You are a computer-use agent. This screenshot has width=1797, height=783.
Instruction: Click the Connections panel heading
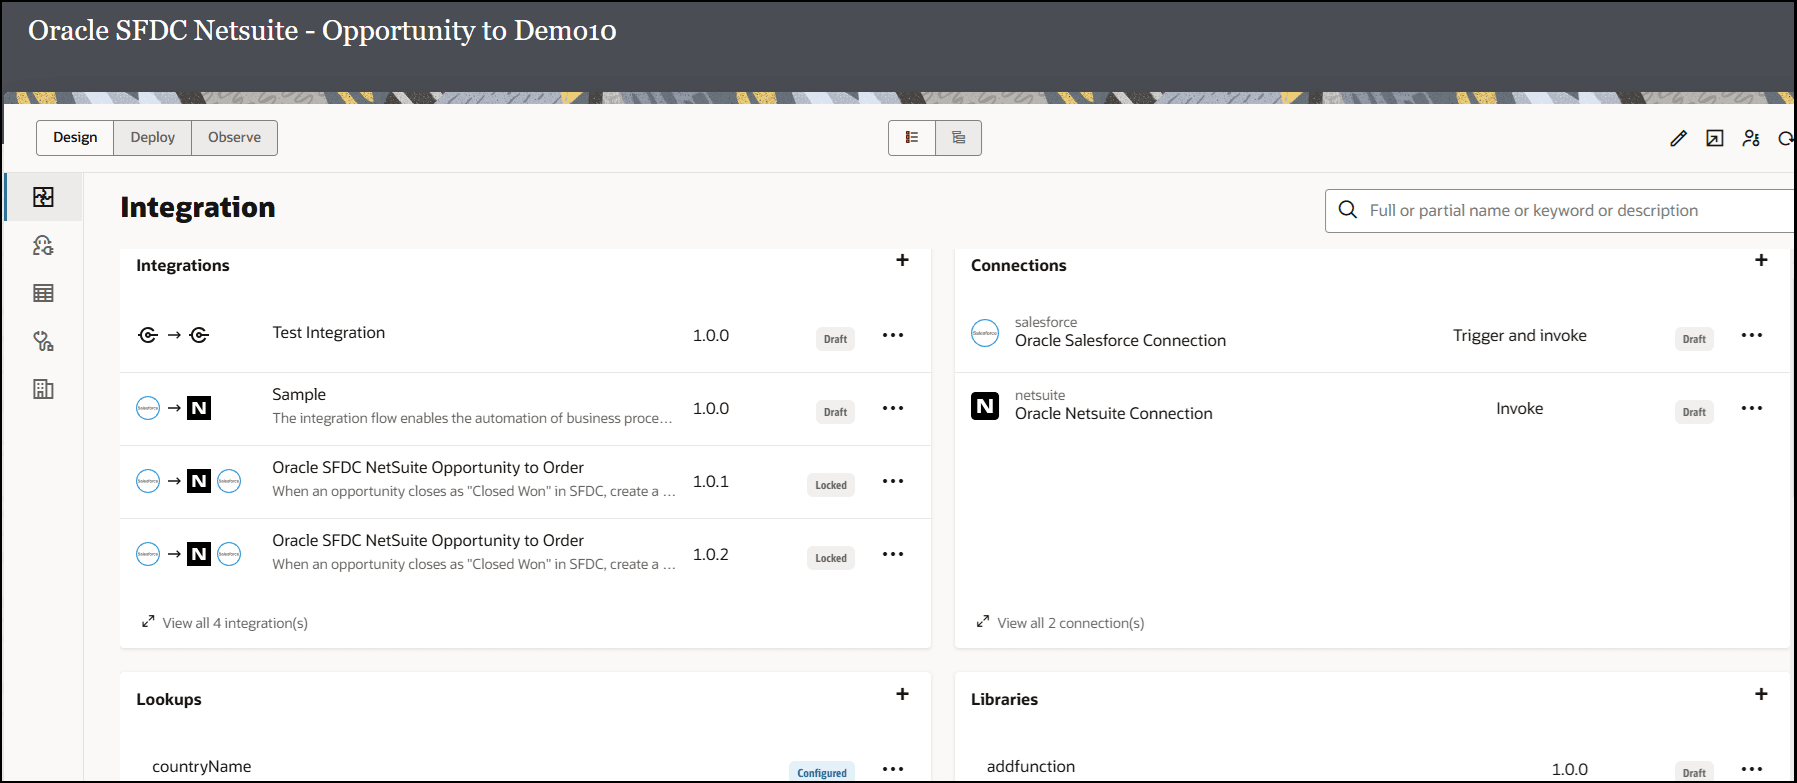[x=1019, y=265]
